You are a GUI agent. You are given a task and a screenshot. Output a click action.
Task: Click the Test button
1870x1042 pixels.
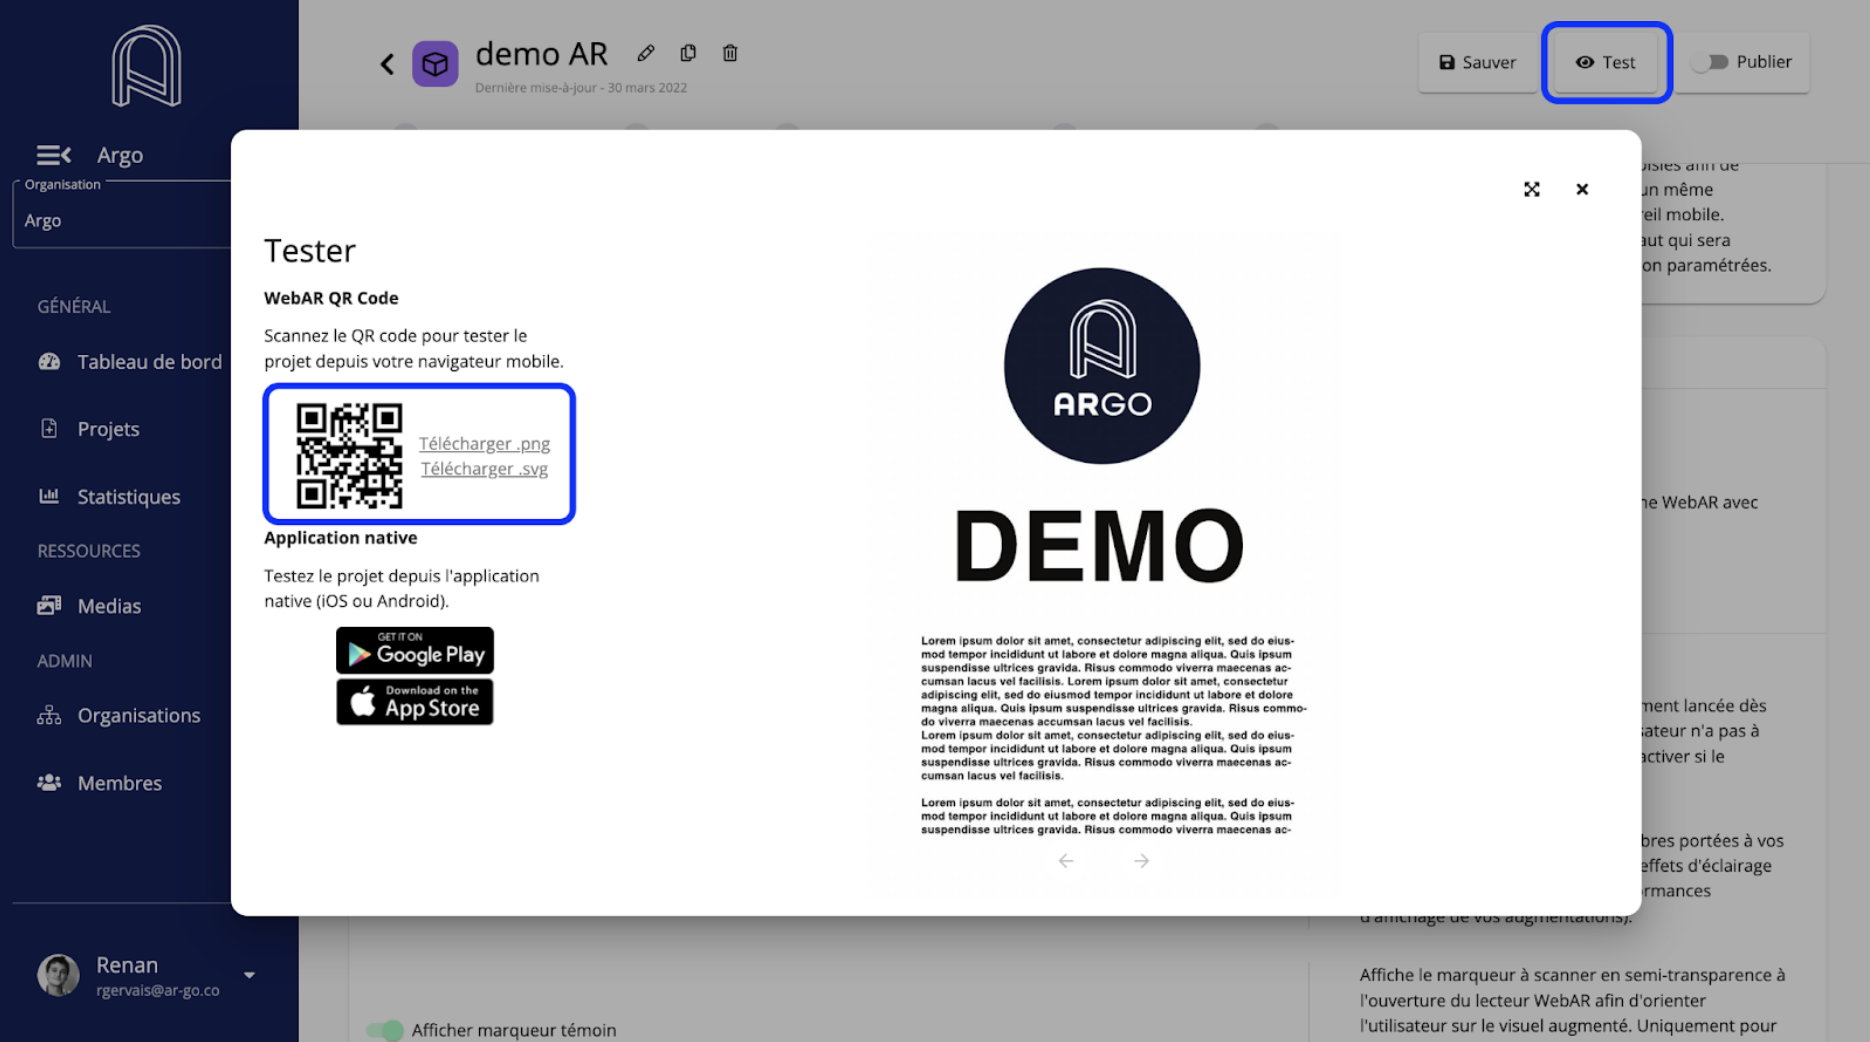point(1606,62)
